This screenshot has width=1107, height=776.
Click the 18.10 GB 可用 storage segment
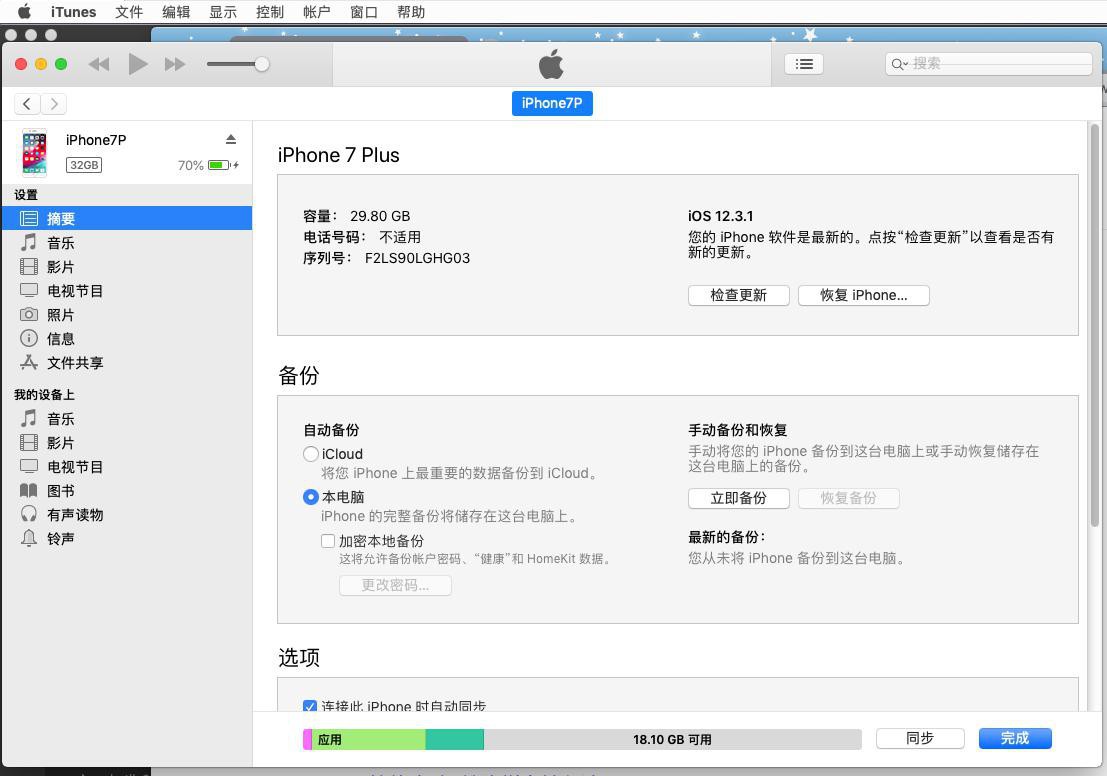(x=672, y=739)
